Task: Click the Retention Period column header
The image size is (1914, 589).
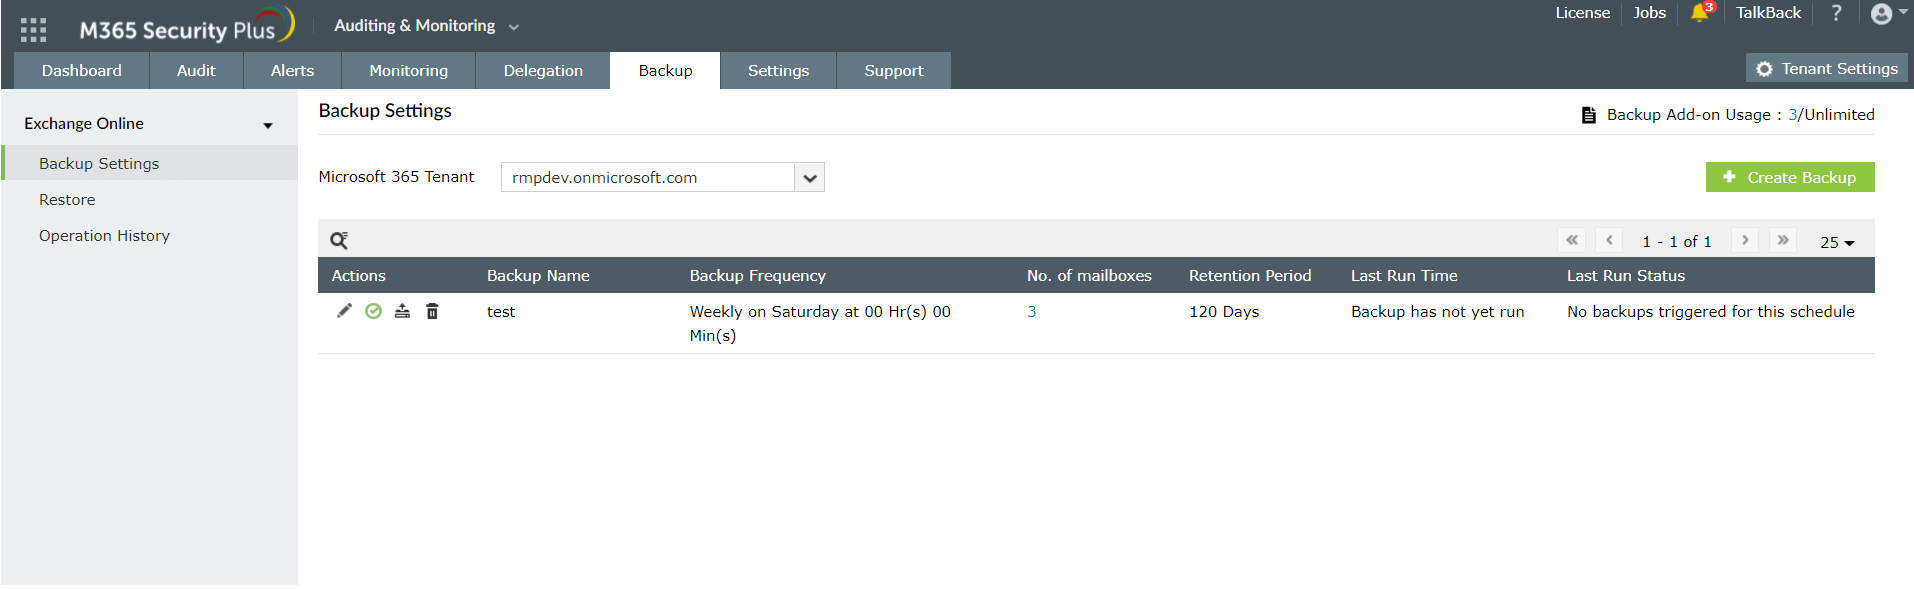Action: (1250, 276)
